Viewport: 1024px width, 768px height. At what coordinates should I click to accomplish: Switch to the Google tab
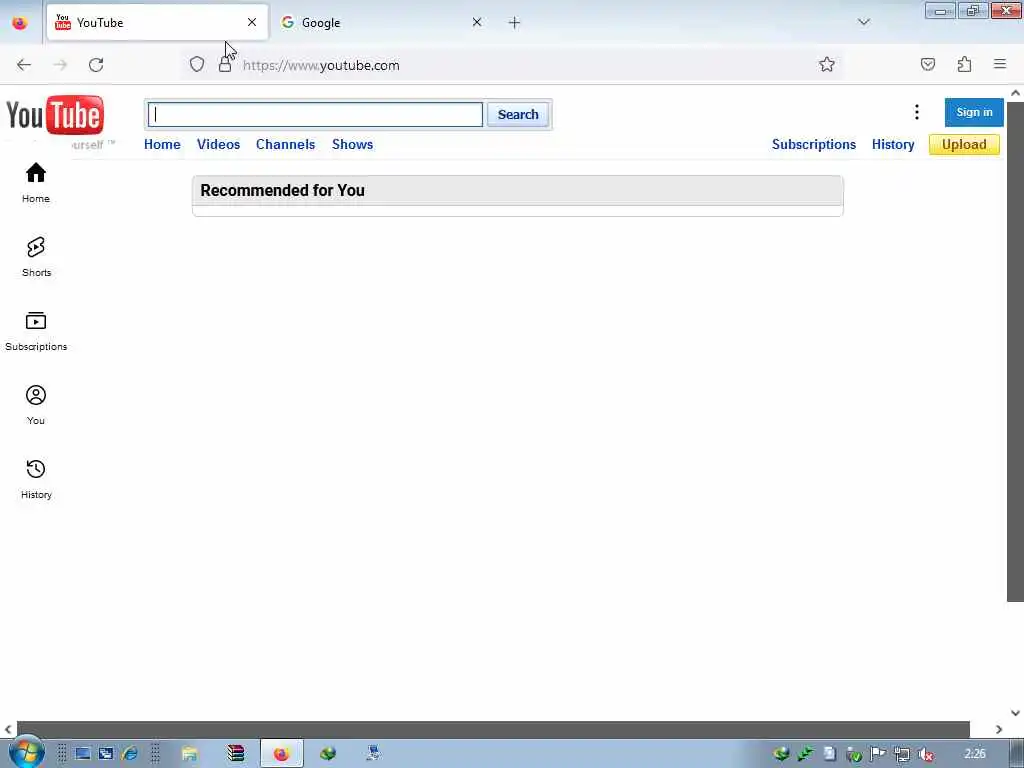click(382, 22)
